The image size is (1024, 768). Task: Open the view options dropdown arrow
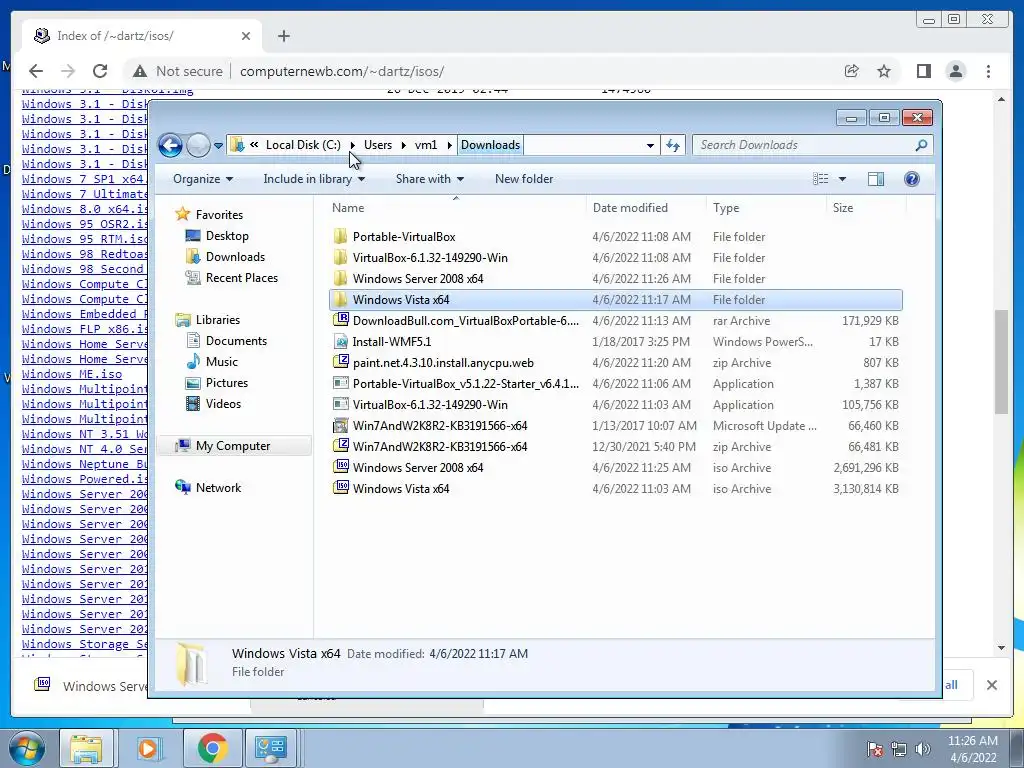click(842, 179)
